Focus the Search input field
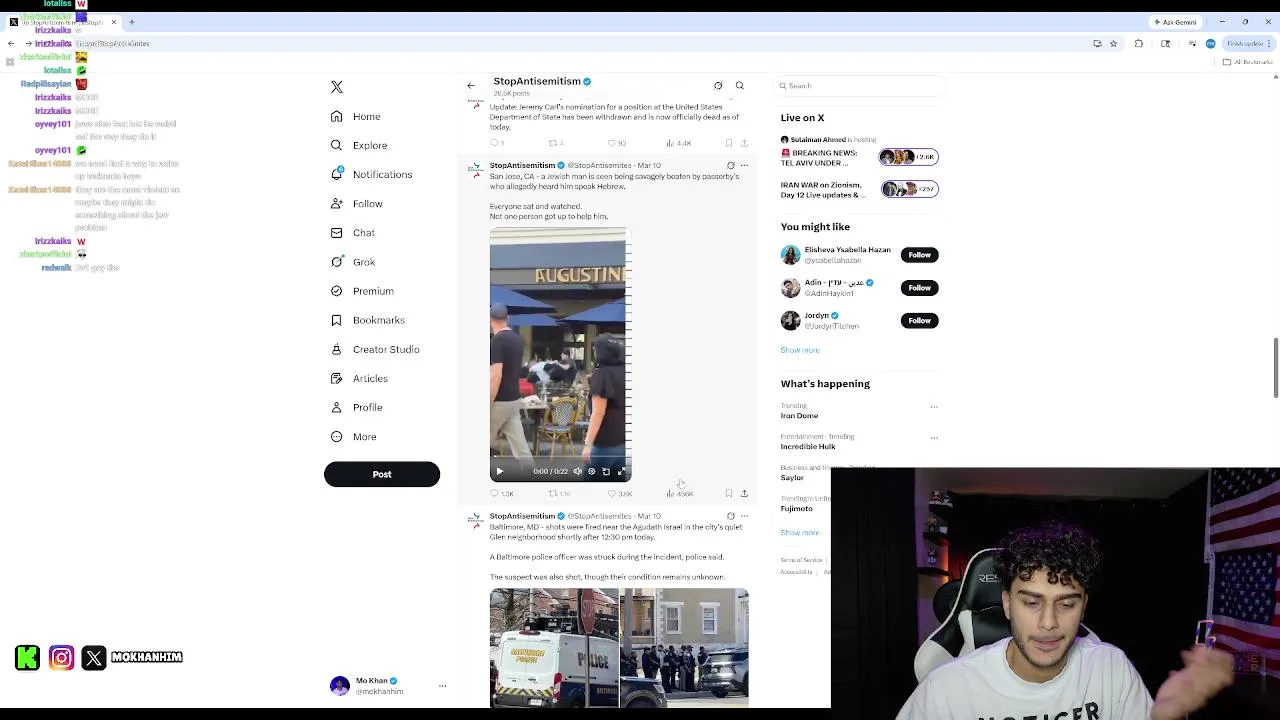1280x720 pixels. 862,86
